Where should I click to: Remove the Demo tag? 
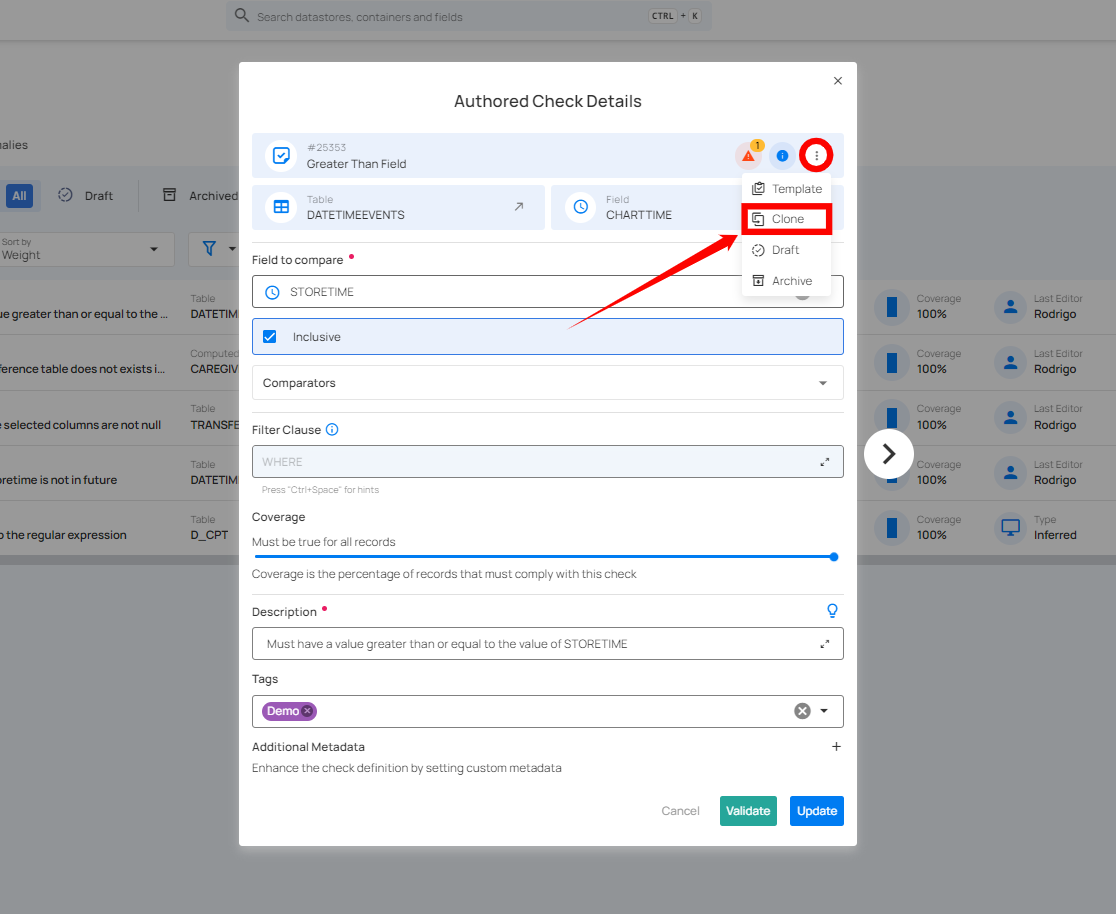tap(307, 710)
